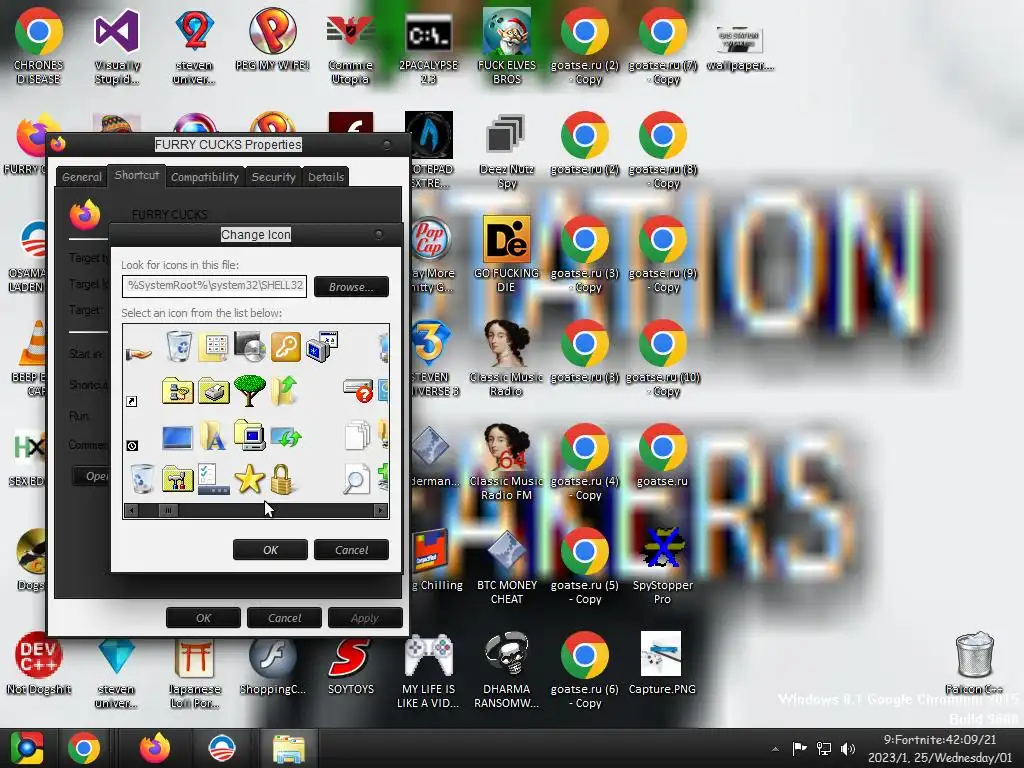Screen dimensions: 1024x768
Task: Open goatse.ru (6) - Copy Chrome icon
Action: pyautogui.click(x=584, y=670)
